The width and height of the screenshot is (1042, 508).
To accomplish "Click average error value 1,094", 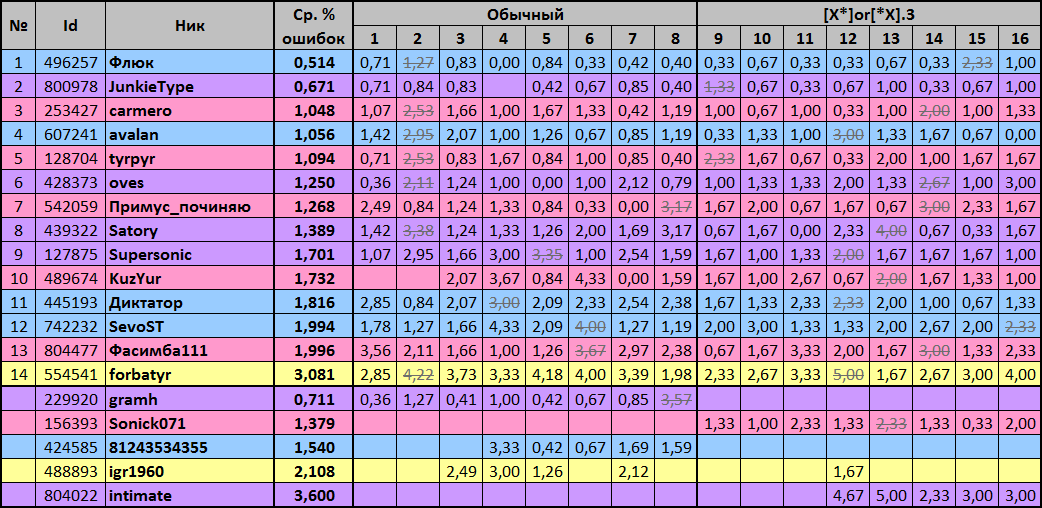I will tap(314, 159).
